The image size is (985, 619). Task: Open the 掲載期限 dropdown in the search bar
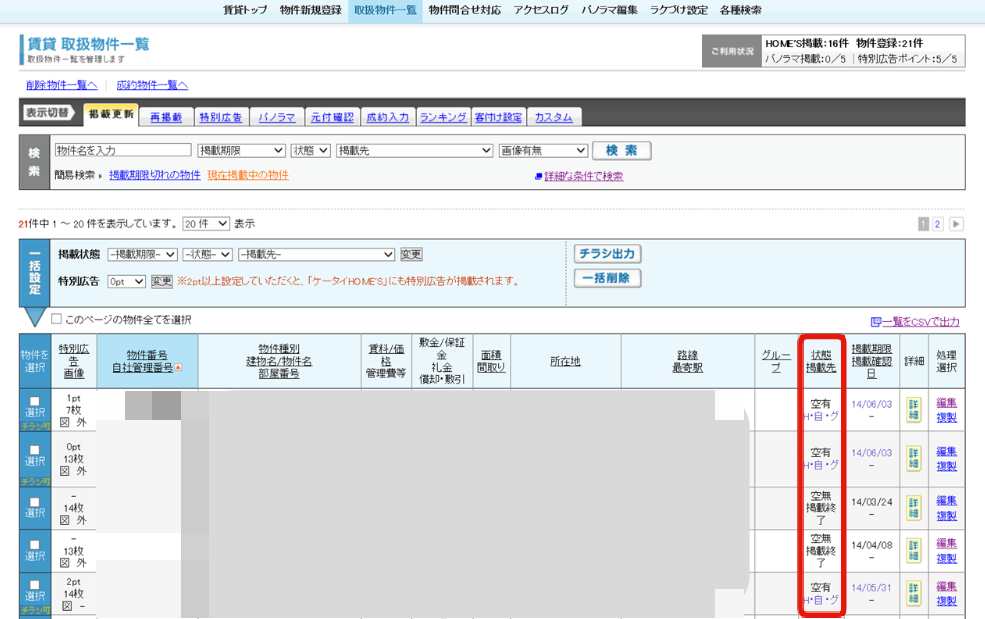coord(241,150)
